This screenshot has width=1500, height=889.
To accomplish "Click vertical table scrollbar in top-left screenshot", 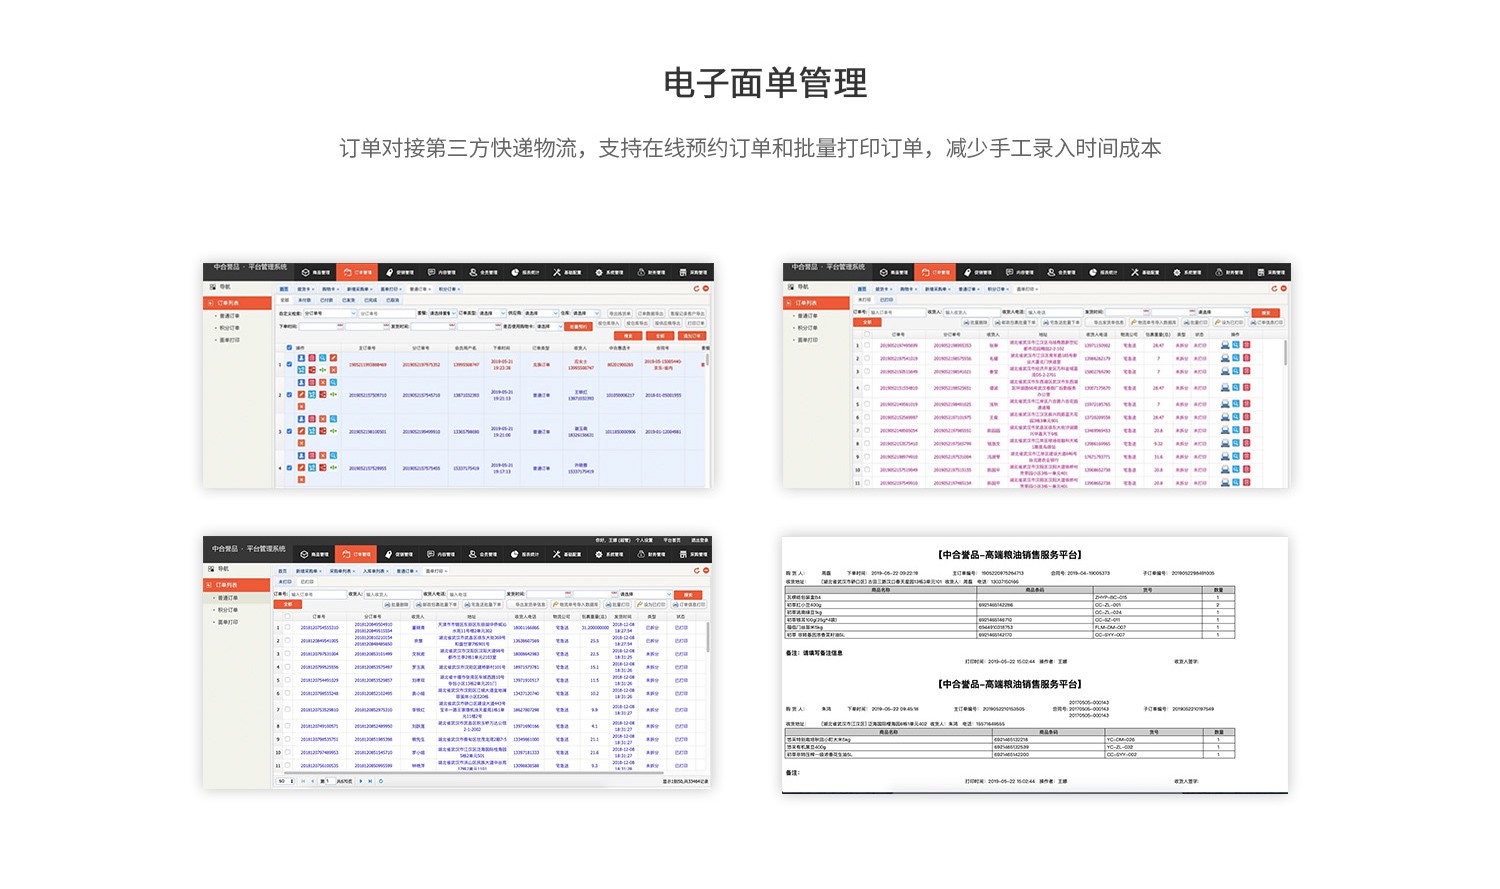I will coord(708,359).
